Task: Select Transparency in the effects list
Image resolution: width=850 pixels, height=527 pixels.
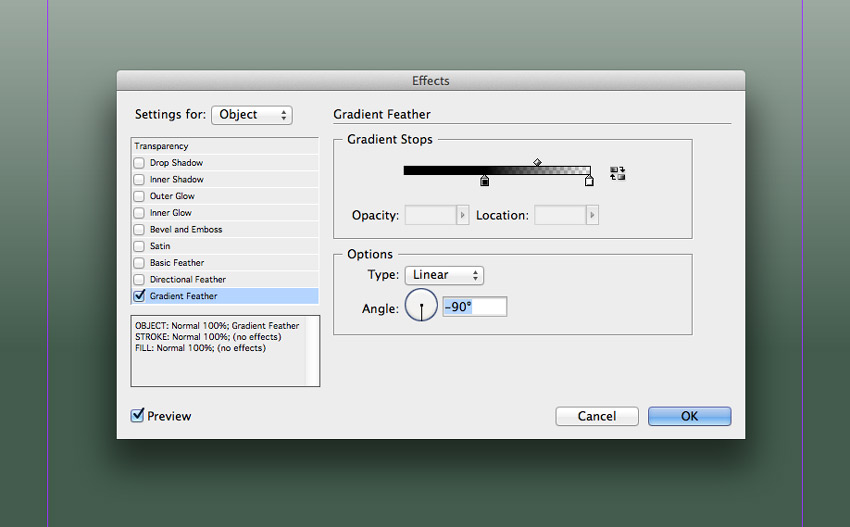Action: (162, 146)
